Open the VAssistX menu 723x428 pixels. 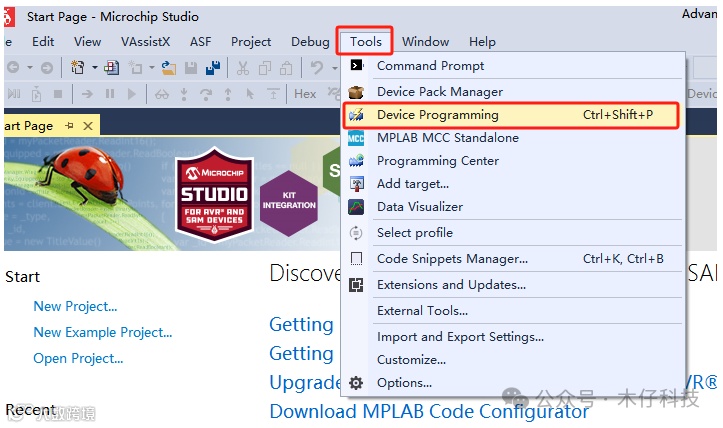pos(145,42)
